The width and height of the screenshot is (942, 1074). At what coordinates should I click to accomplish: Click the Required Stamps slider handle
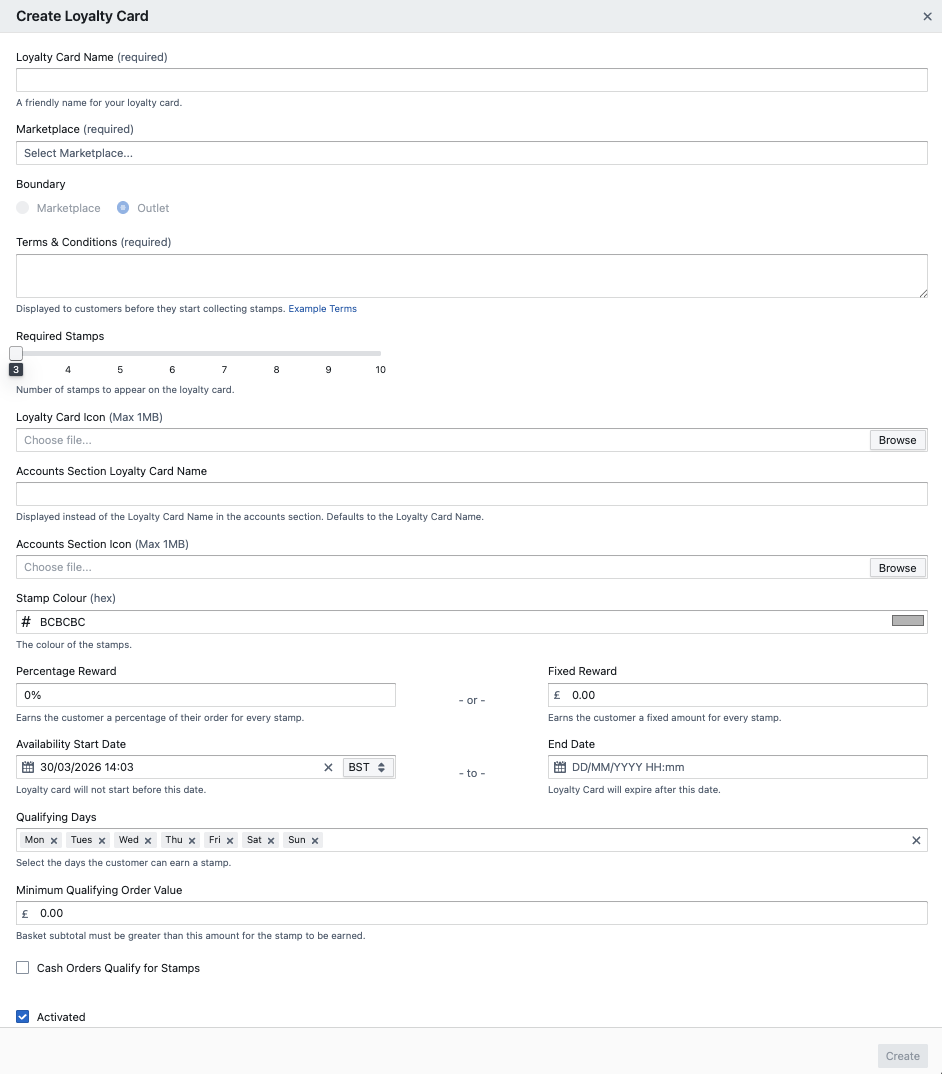pyautogui.click(x=16, y=353)
